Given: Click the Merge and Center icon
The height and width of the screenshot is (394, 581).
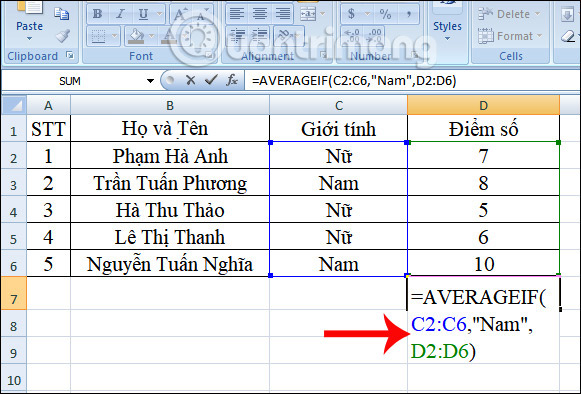Looking at the screenshot, I should (308, 14).
